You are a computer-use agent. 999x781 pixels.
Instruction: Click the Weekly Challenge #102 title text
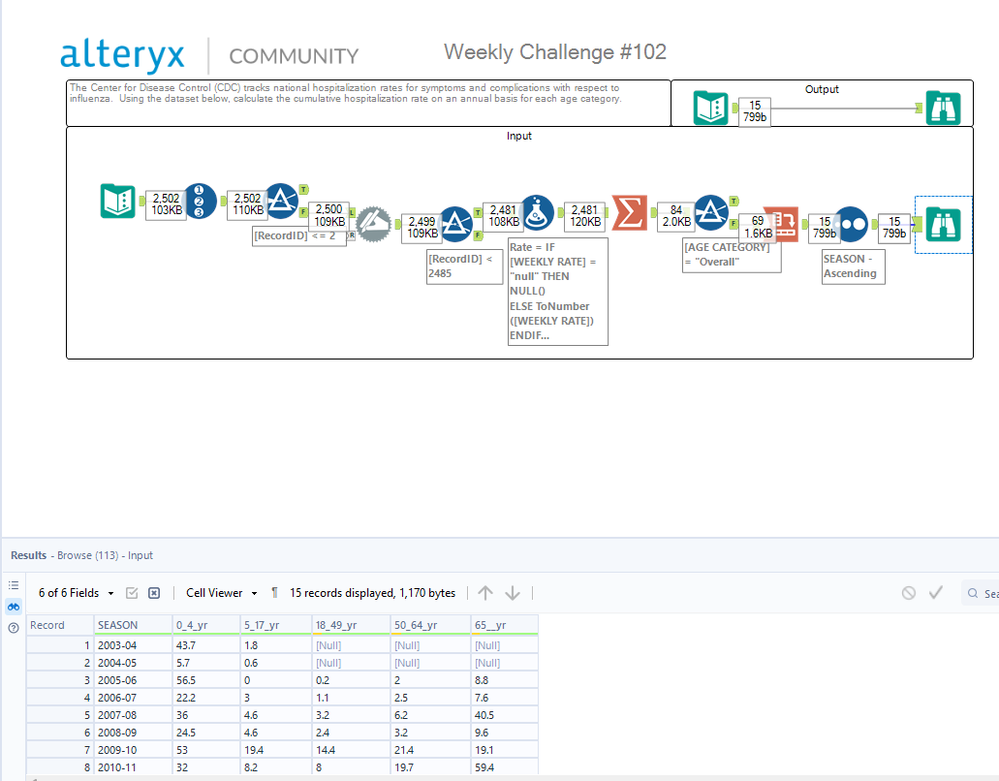tap(555, 52)
